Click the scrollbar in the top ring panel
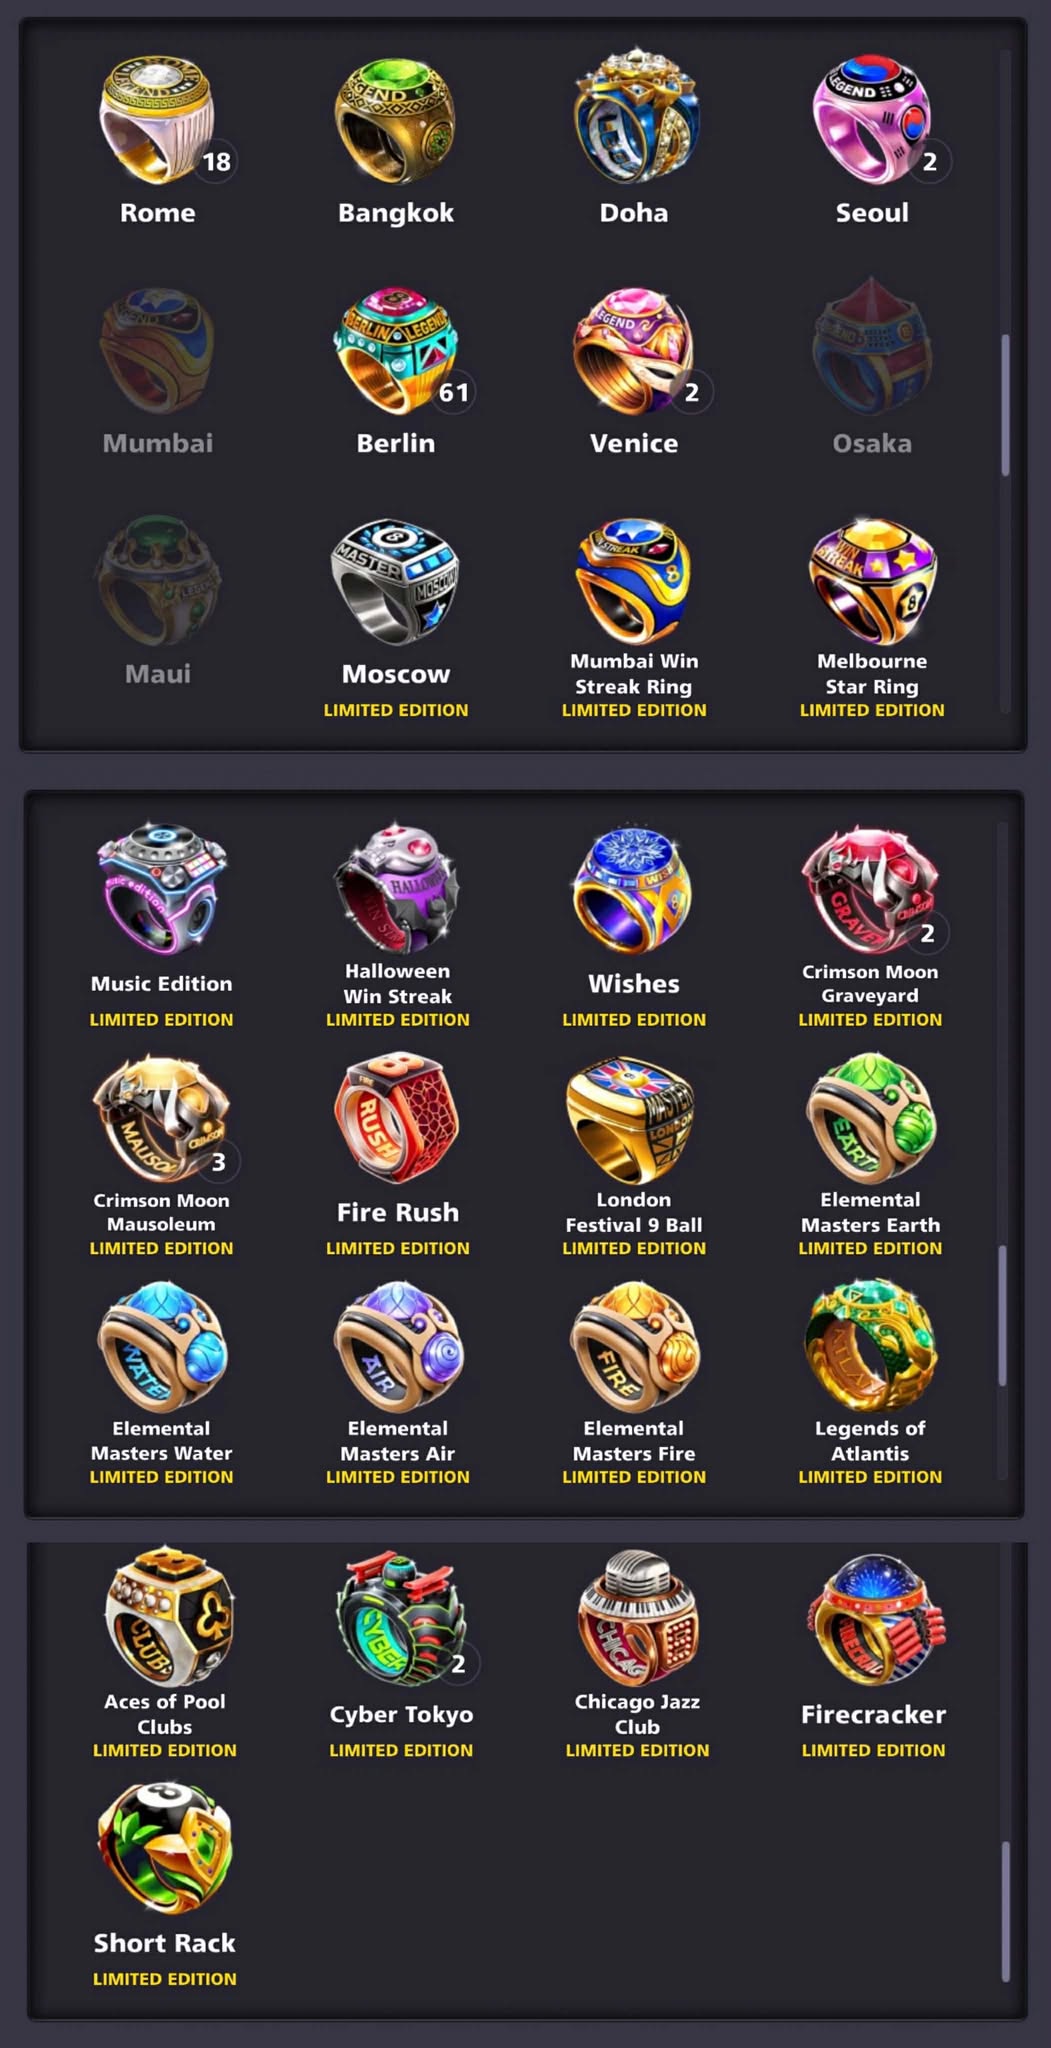1051x2048 pixels. (1005, 405)
